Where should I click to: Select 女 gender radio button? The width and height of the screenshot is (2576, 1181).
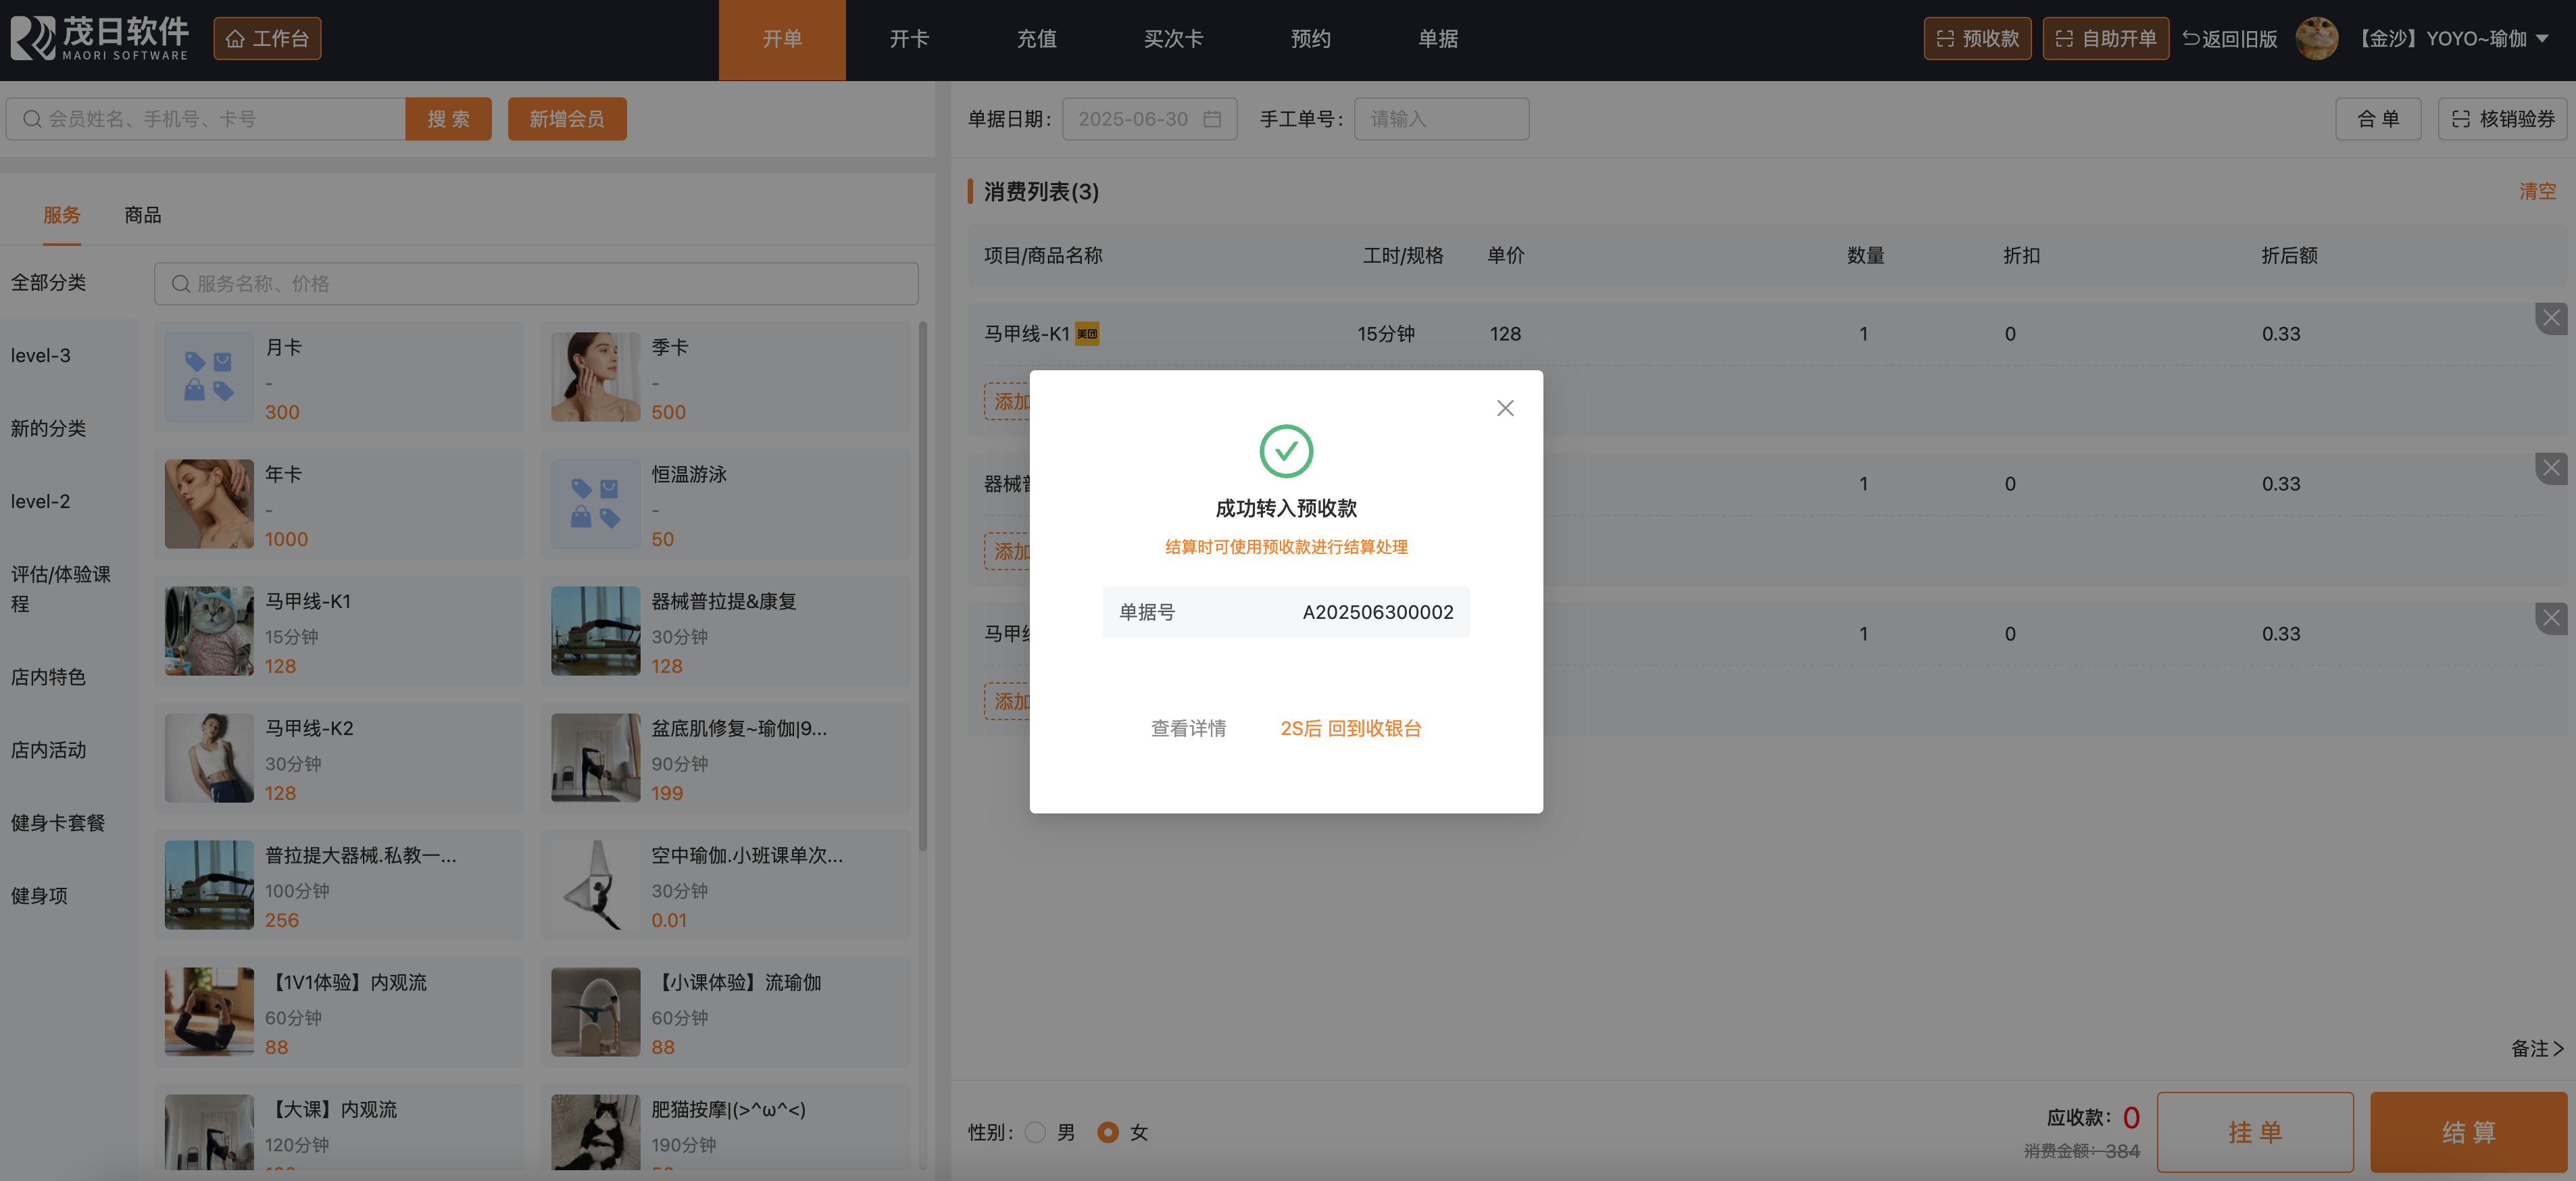[x=1108, y=1132]
